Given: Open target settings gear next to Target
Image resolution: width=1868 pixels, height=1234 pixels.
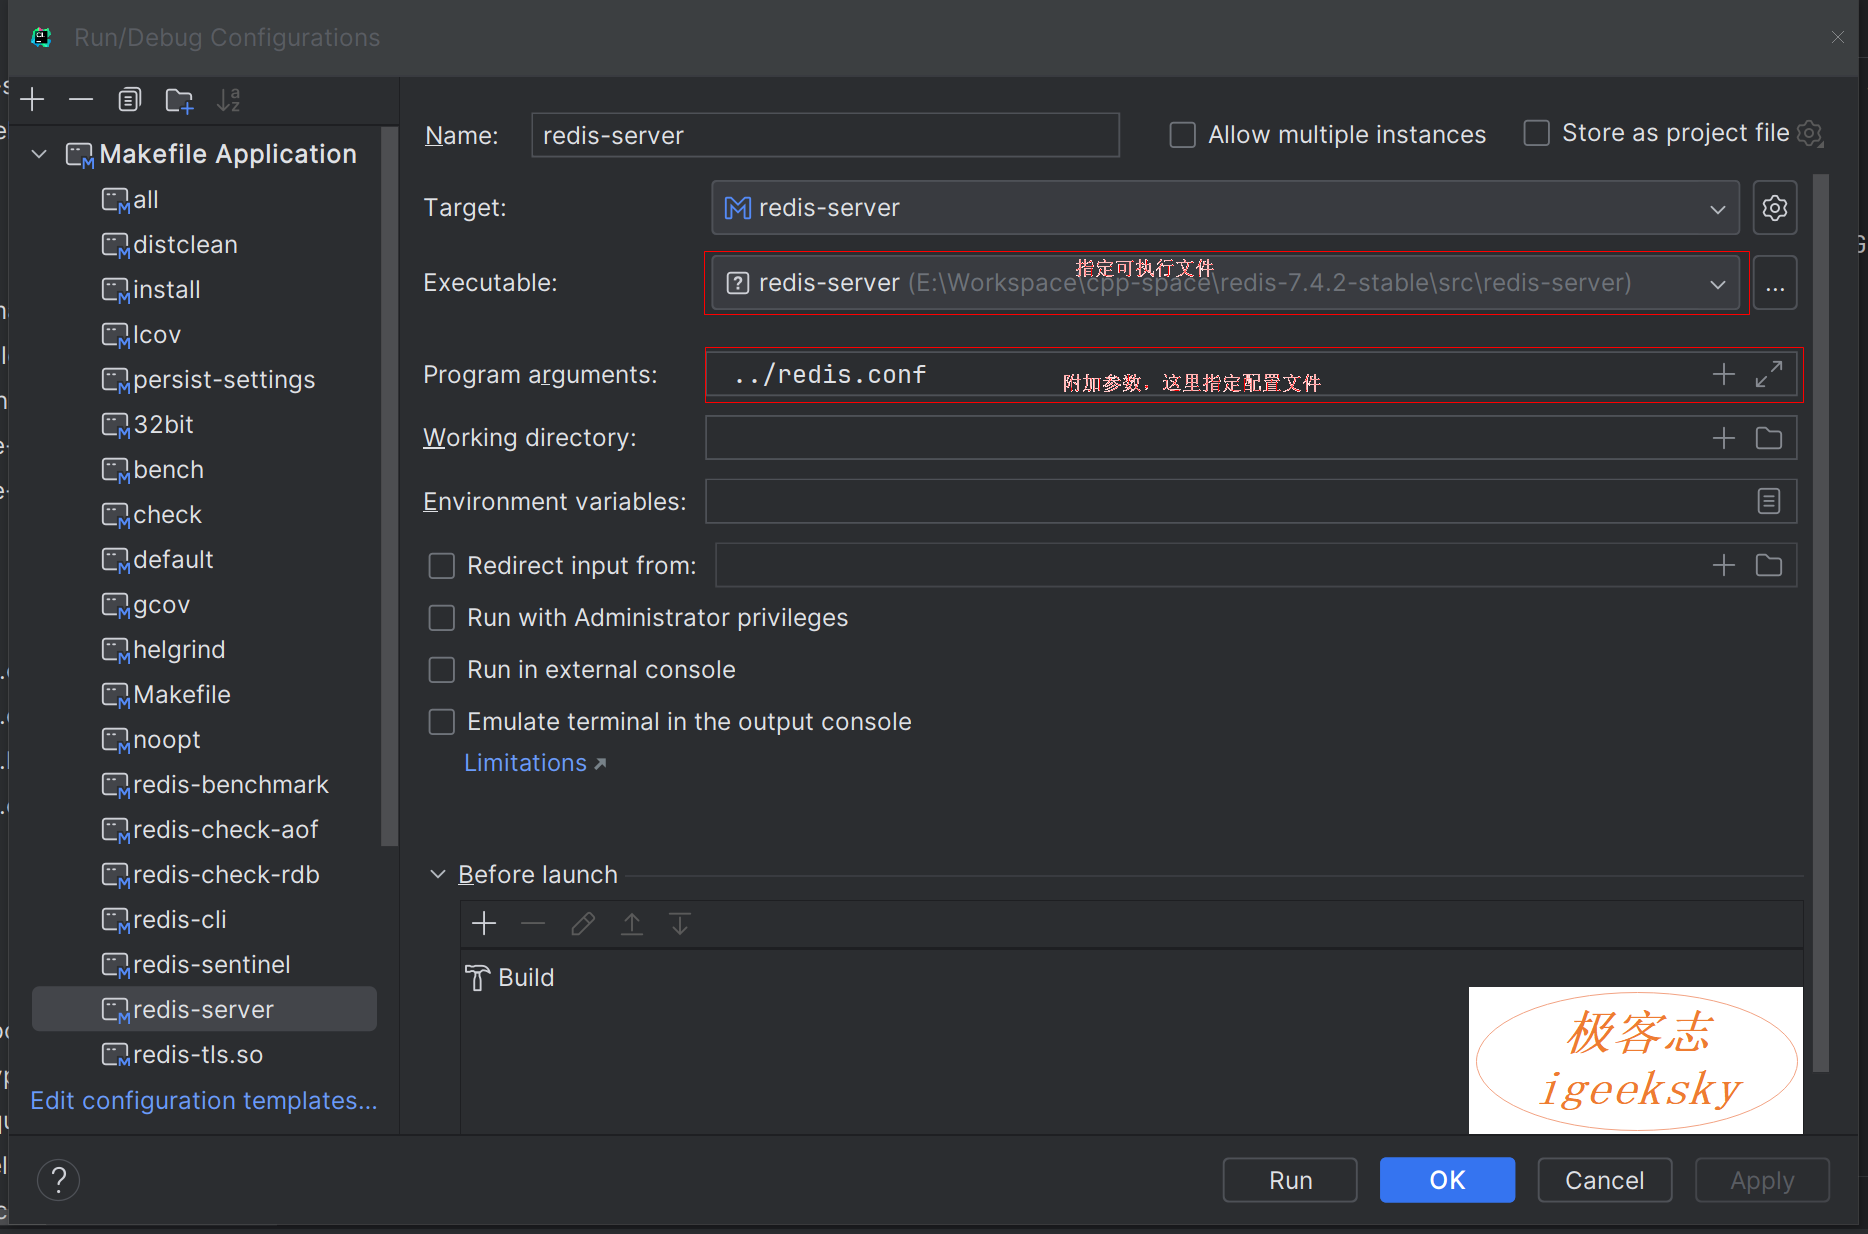Looking at the screenshot, I should (1774, 208).
